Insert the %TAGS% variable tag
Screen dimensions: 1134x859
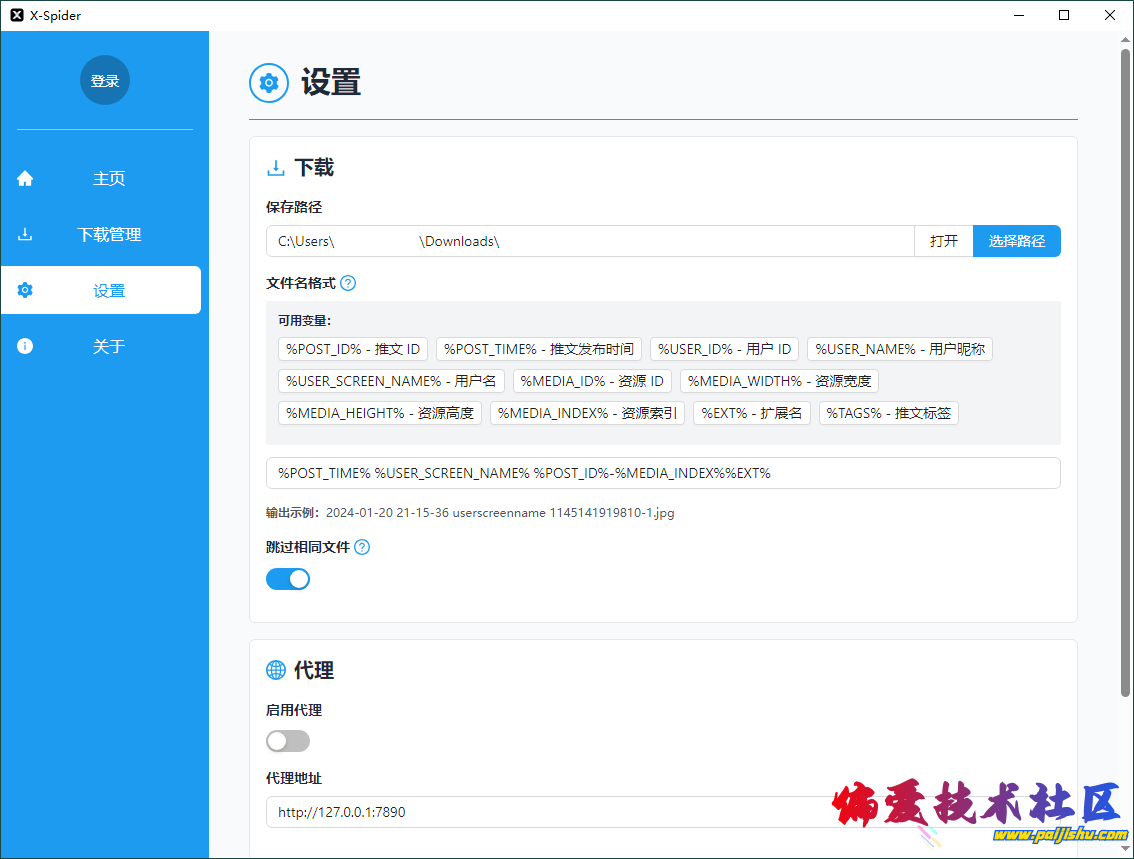coord(888,413)
